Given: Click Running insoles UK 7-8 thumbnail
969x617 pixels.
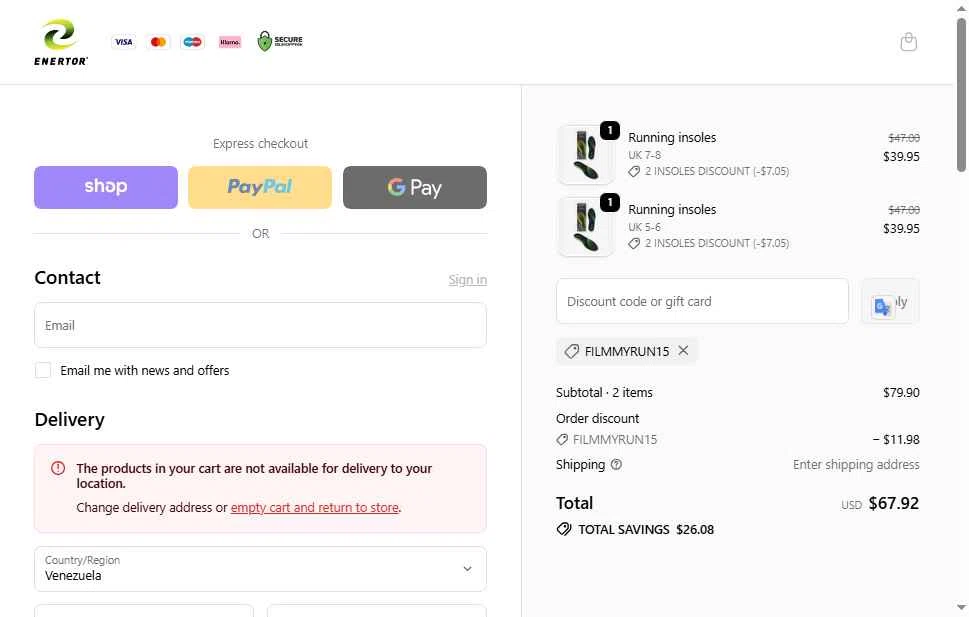Looking at the screenshot, I should 585,155.
